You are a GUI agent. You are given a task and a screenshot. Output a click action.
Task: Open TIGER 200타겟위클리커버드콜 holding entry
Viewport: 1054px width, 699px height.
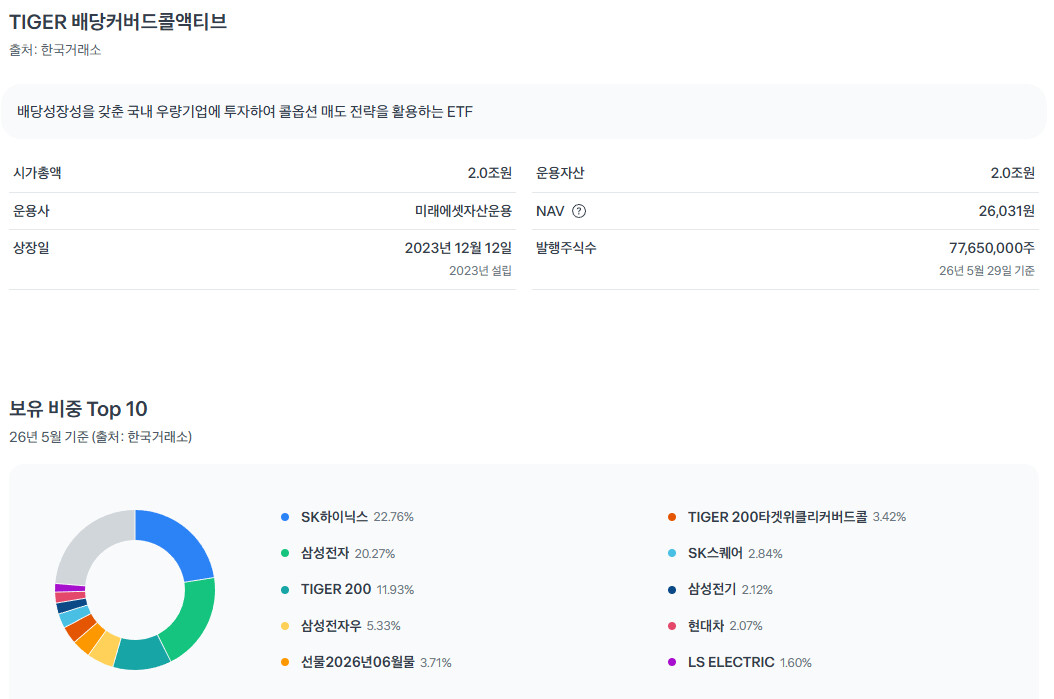[x=777, y=517]
